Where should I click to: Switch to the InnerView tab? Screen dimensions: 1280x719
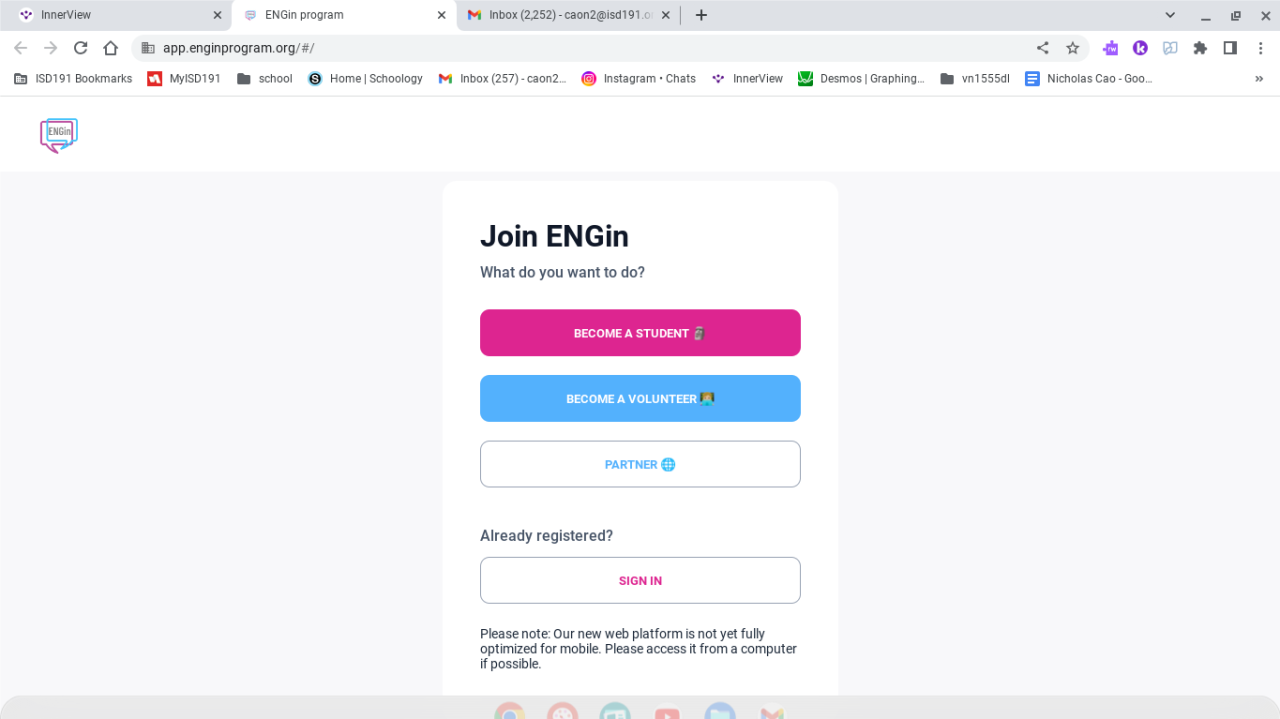(x=115, y=15)
